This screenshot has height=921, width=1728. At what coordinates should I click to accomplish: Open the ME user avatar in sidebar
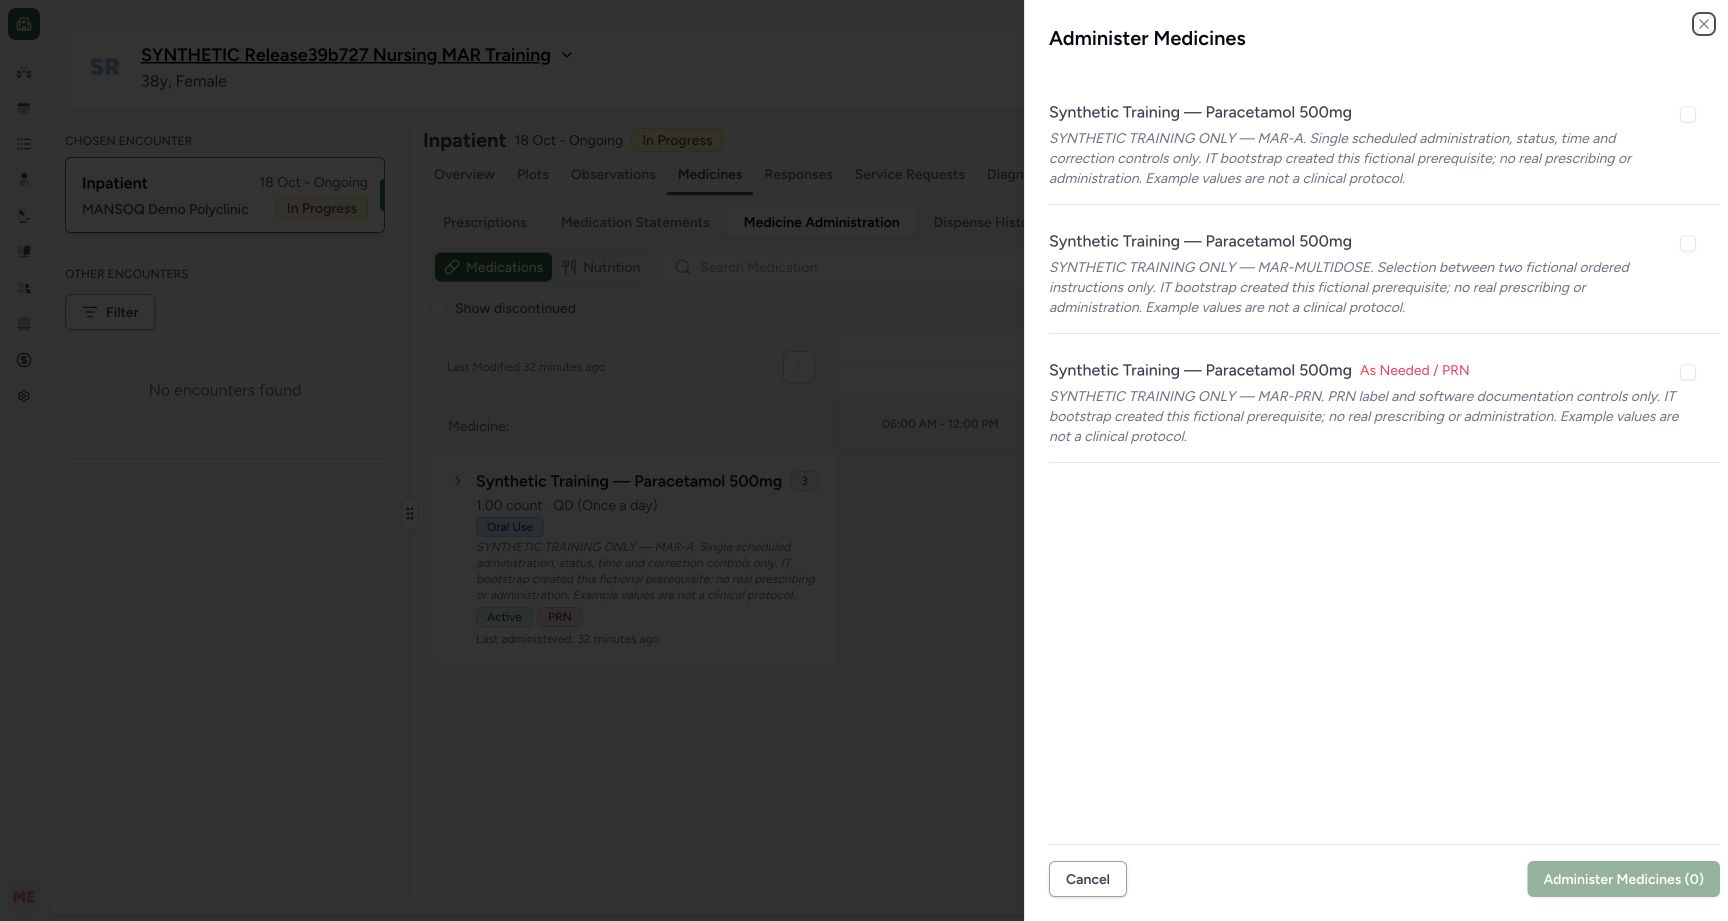click(24, 897)
